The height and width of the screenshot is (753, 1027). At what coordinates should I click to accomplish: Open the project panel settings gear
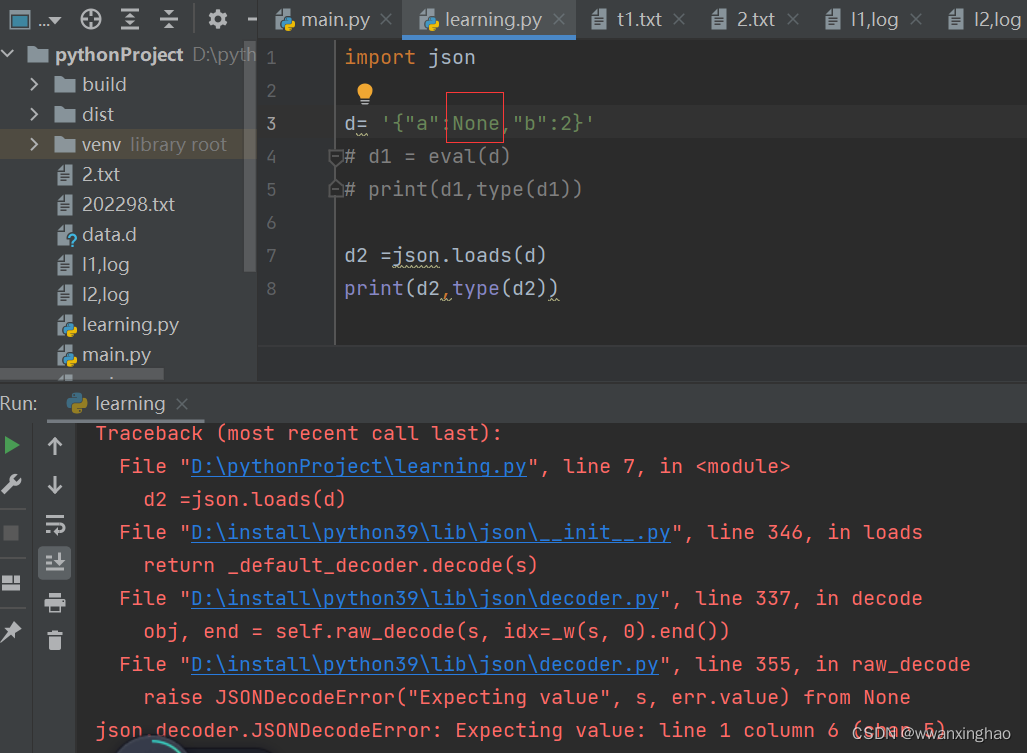click(x=217, y=20)
